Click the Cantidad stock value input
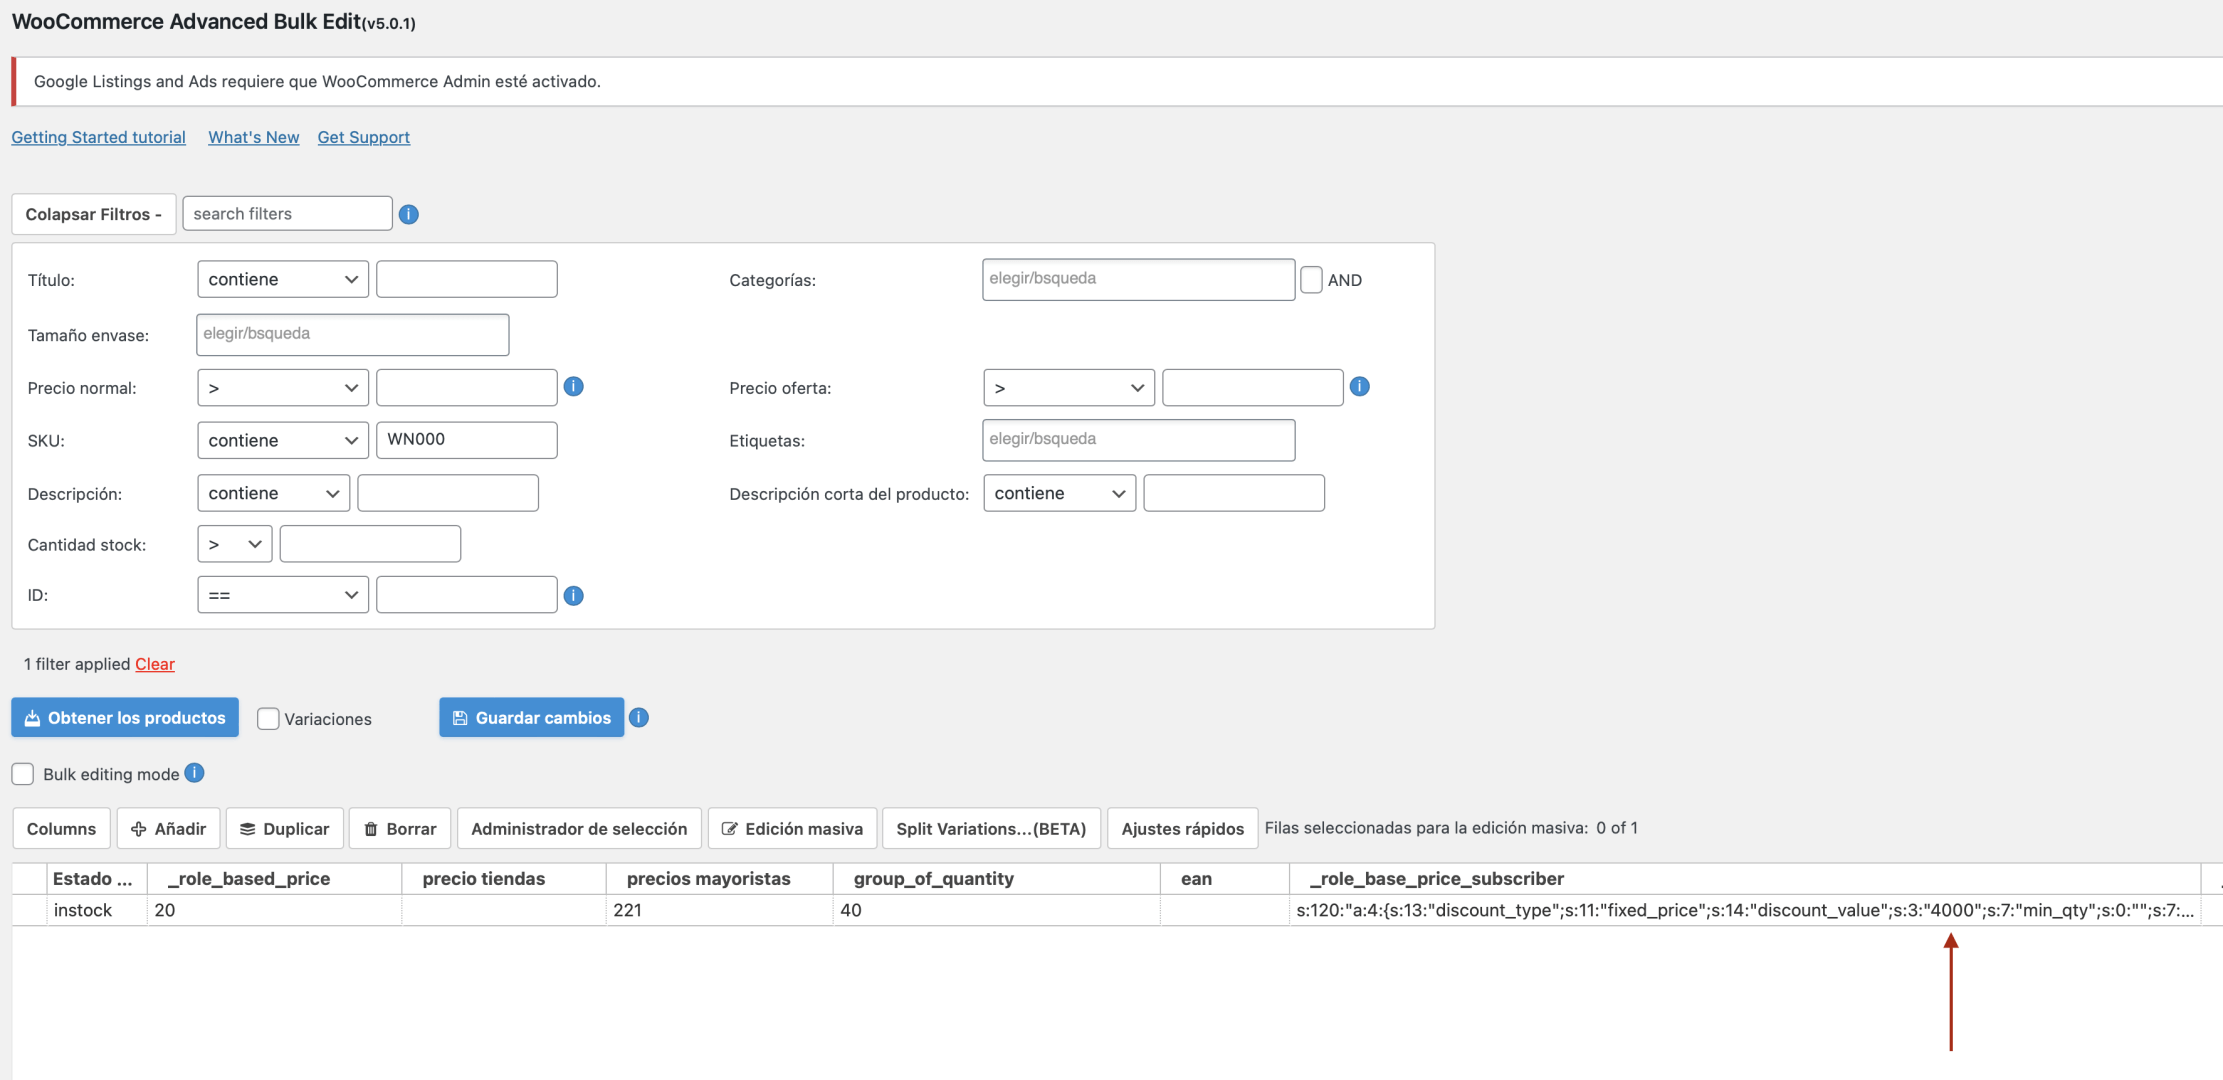2223x1080 pixels. pos(370,544)
